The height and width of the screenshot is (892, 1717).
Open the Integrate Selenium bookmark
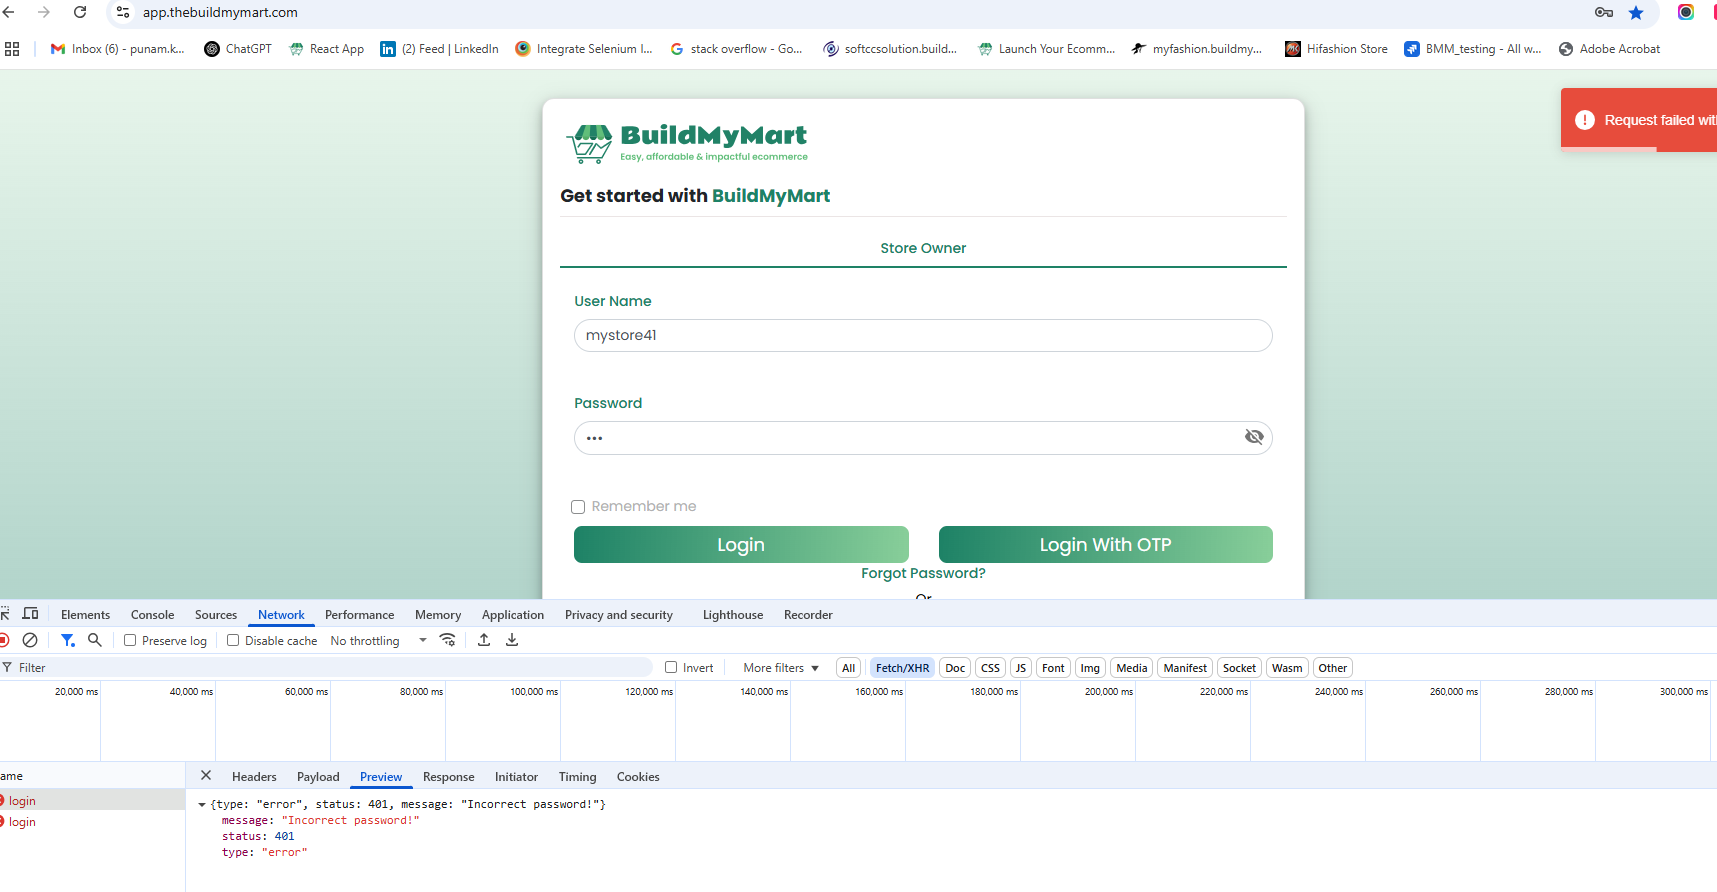point(584,48)
